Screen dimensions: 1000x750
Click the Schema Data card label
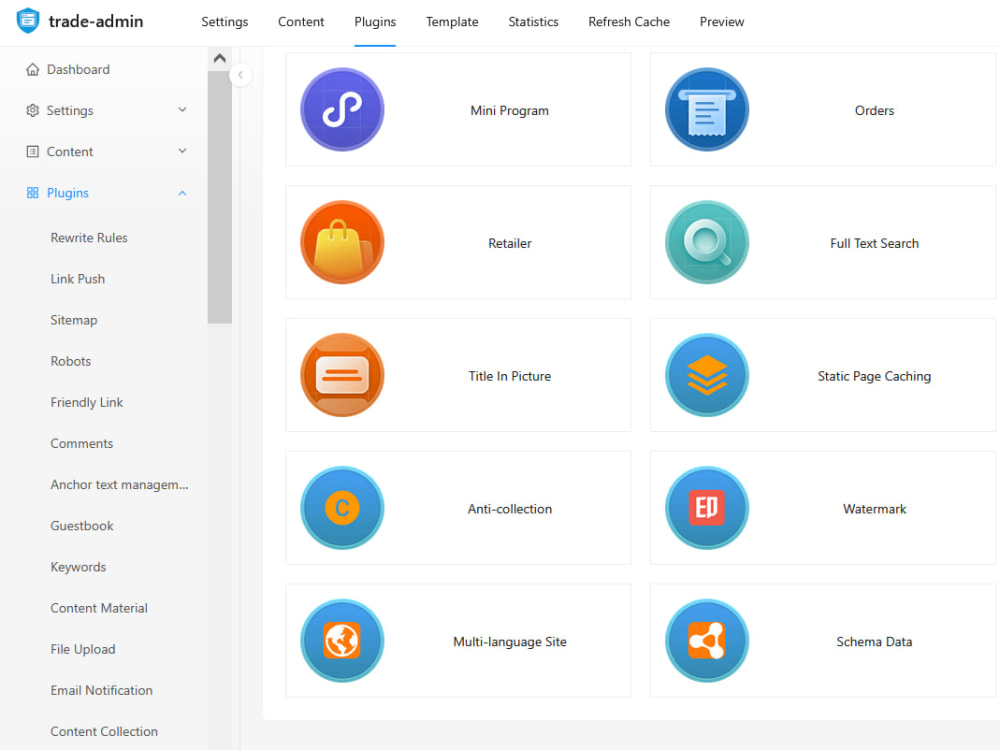pyautogui.click(x=874, y=641)
